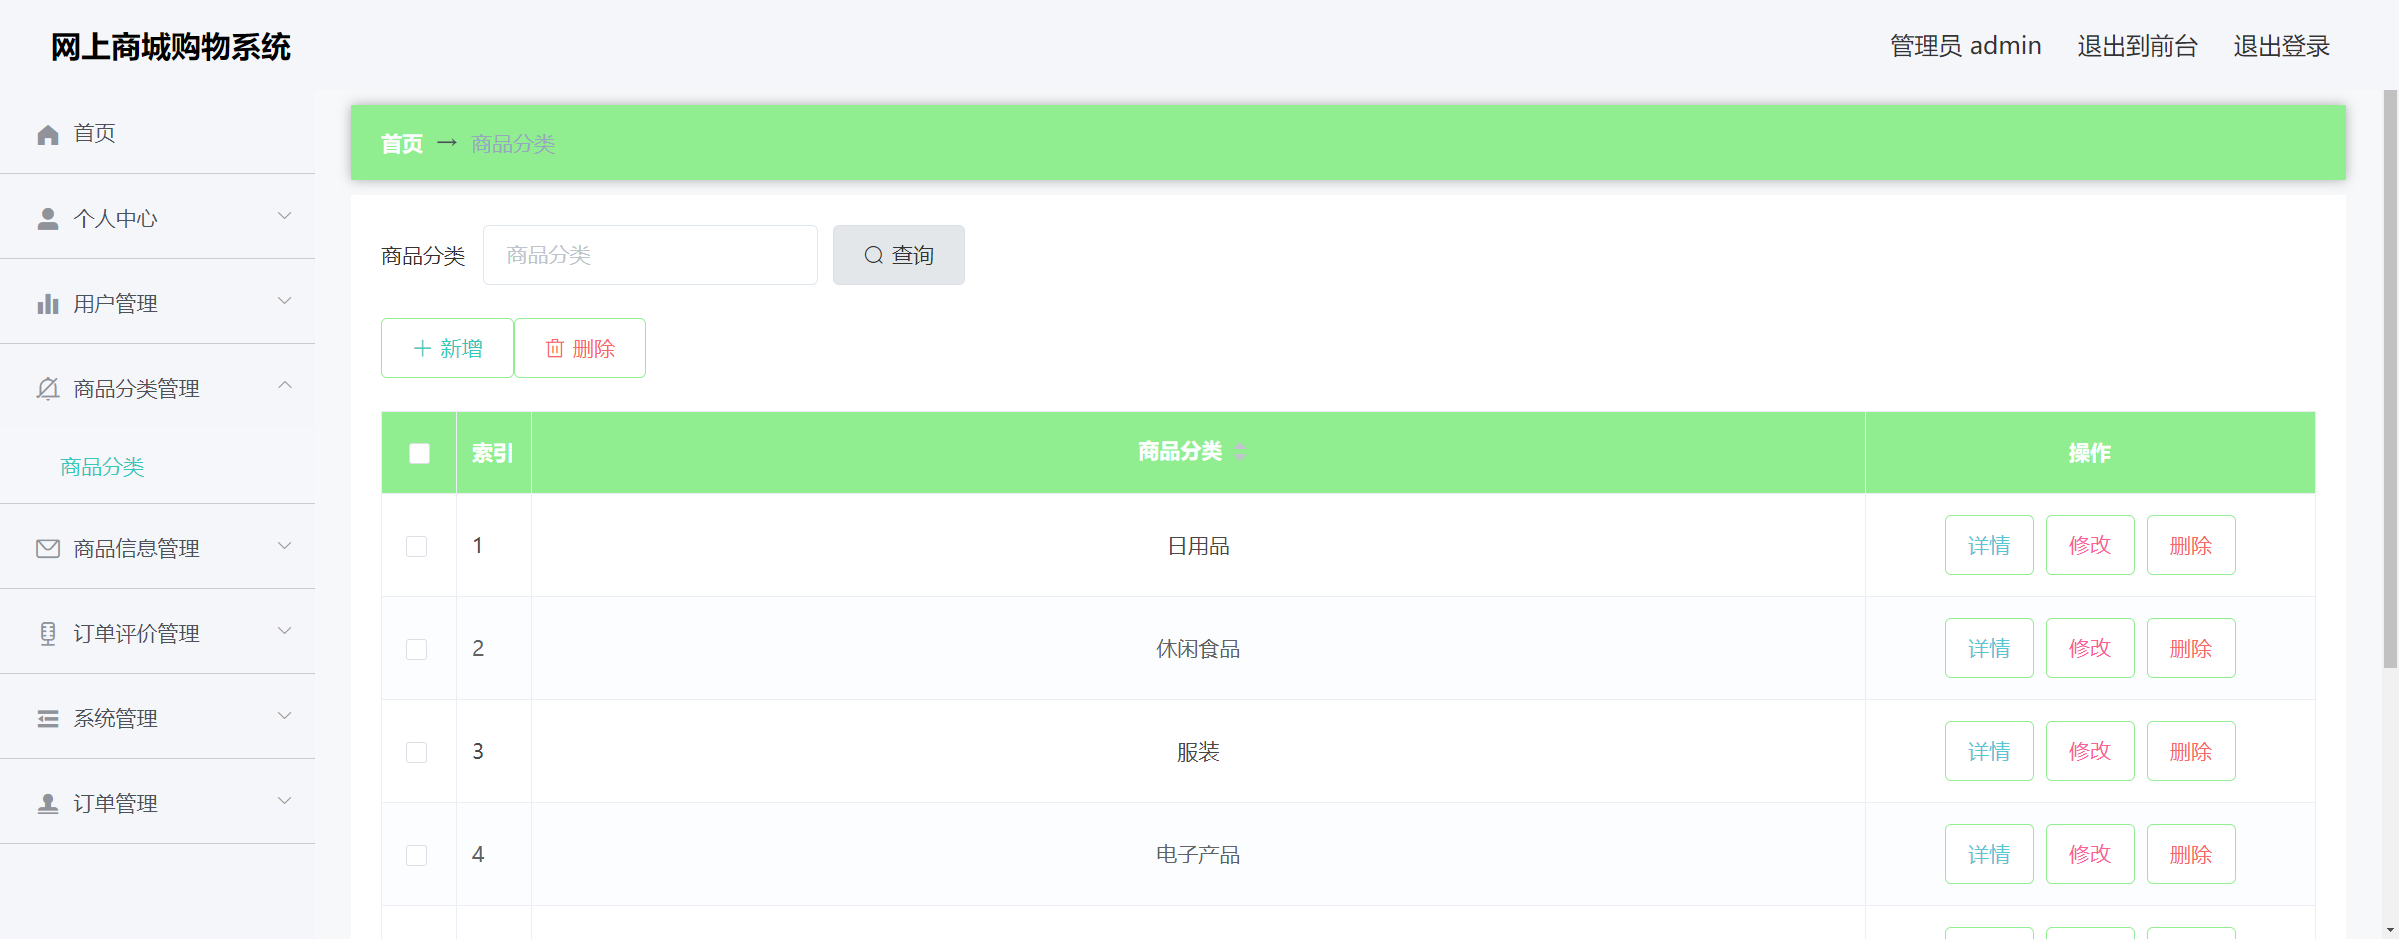Expand the 用户管理 chevron
The width and height of the screenshot is (2399, 939).
point(285,301)
